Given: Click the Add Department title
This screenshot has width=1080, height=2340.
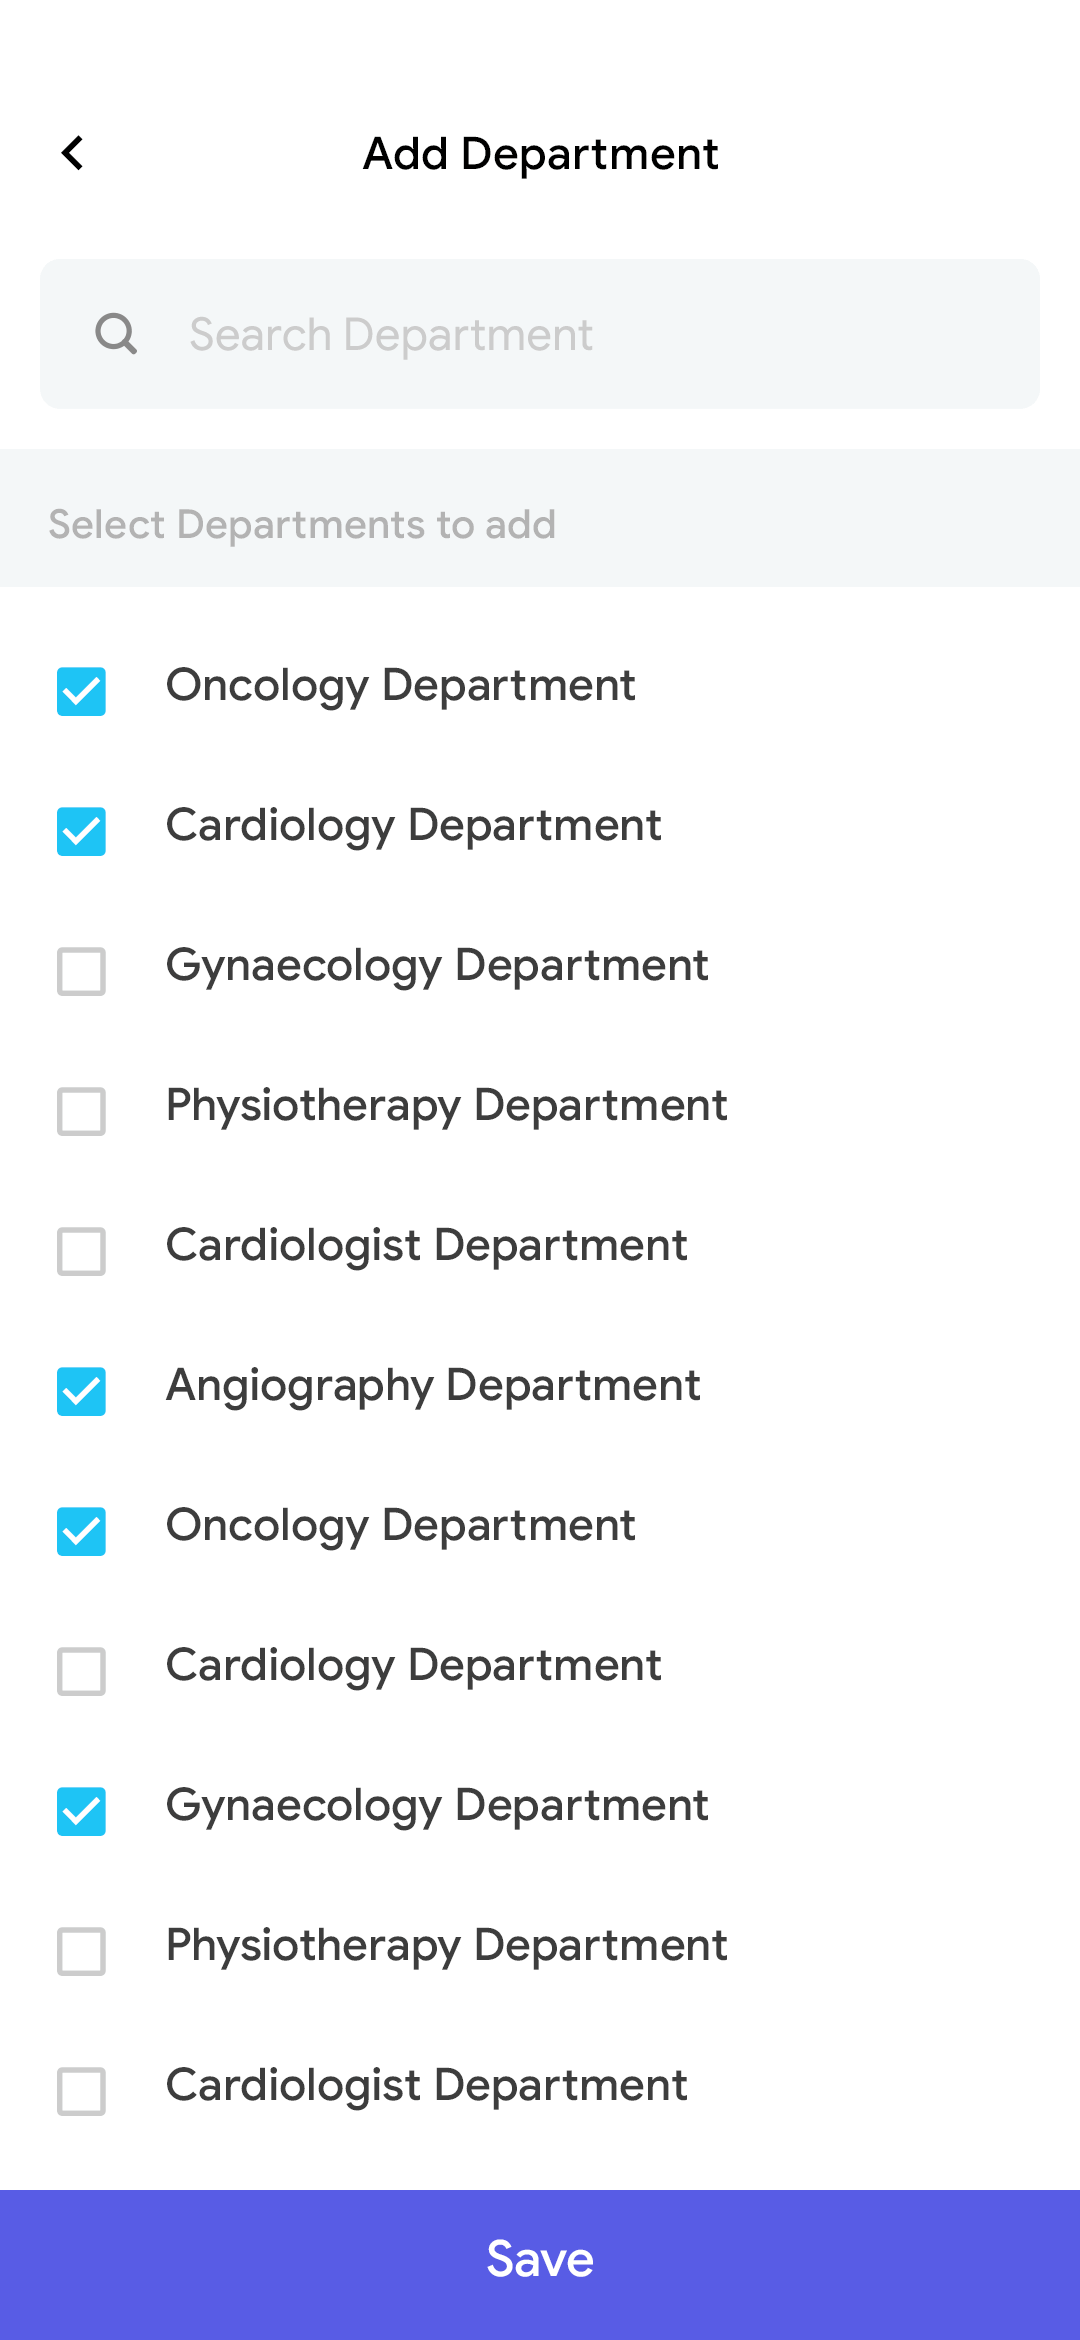Looking at the screenshot, I should 540,154.
